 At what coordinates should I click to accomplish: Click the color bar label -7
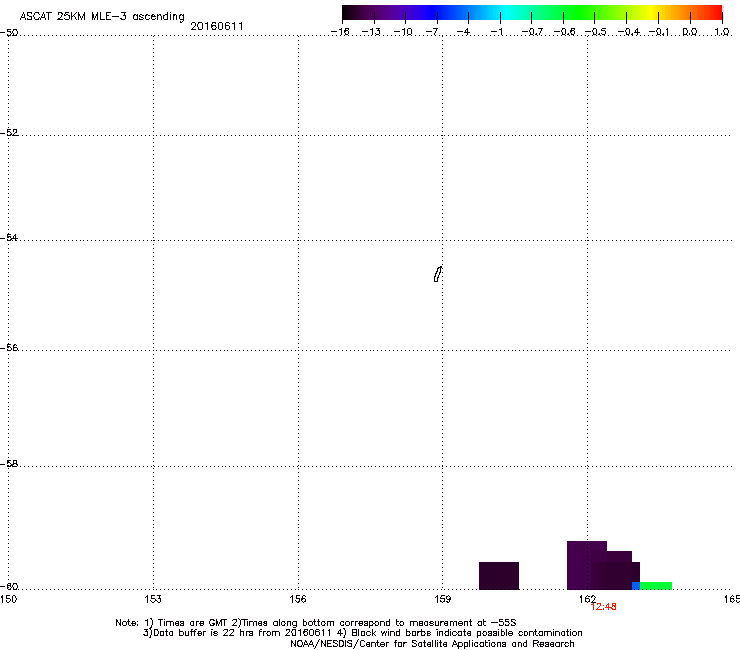click(433, 32)
